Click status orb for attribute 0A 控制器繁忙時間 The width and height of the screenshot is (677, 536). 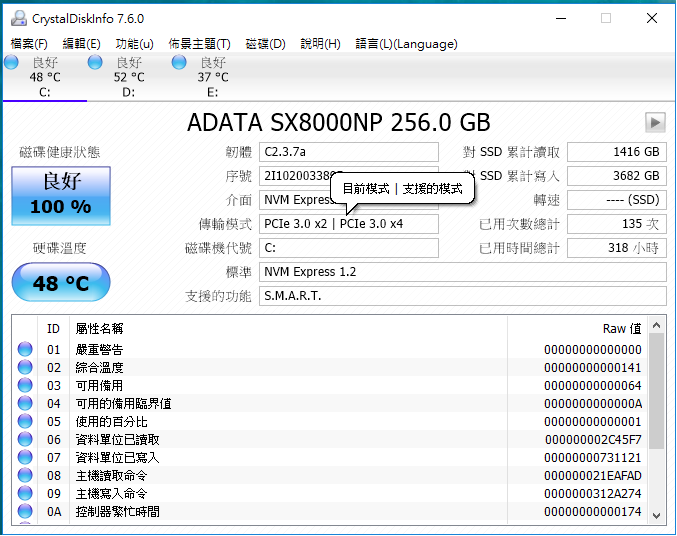(25, 511)
